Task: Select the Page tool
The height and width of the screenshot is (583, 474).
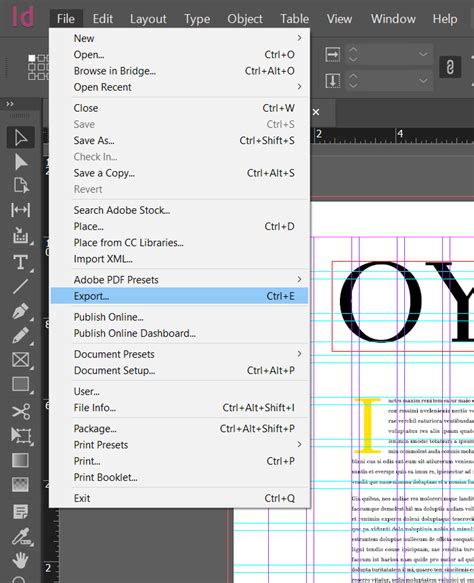Action: pyautogui.click(x=21, y=186)
